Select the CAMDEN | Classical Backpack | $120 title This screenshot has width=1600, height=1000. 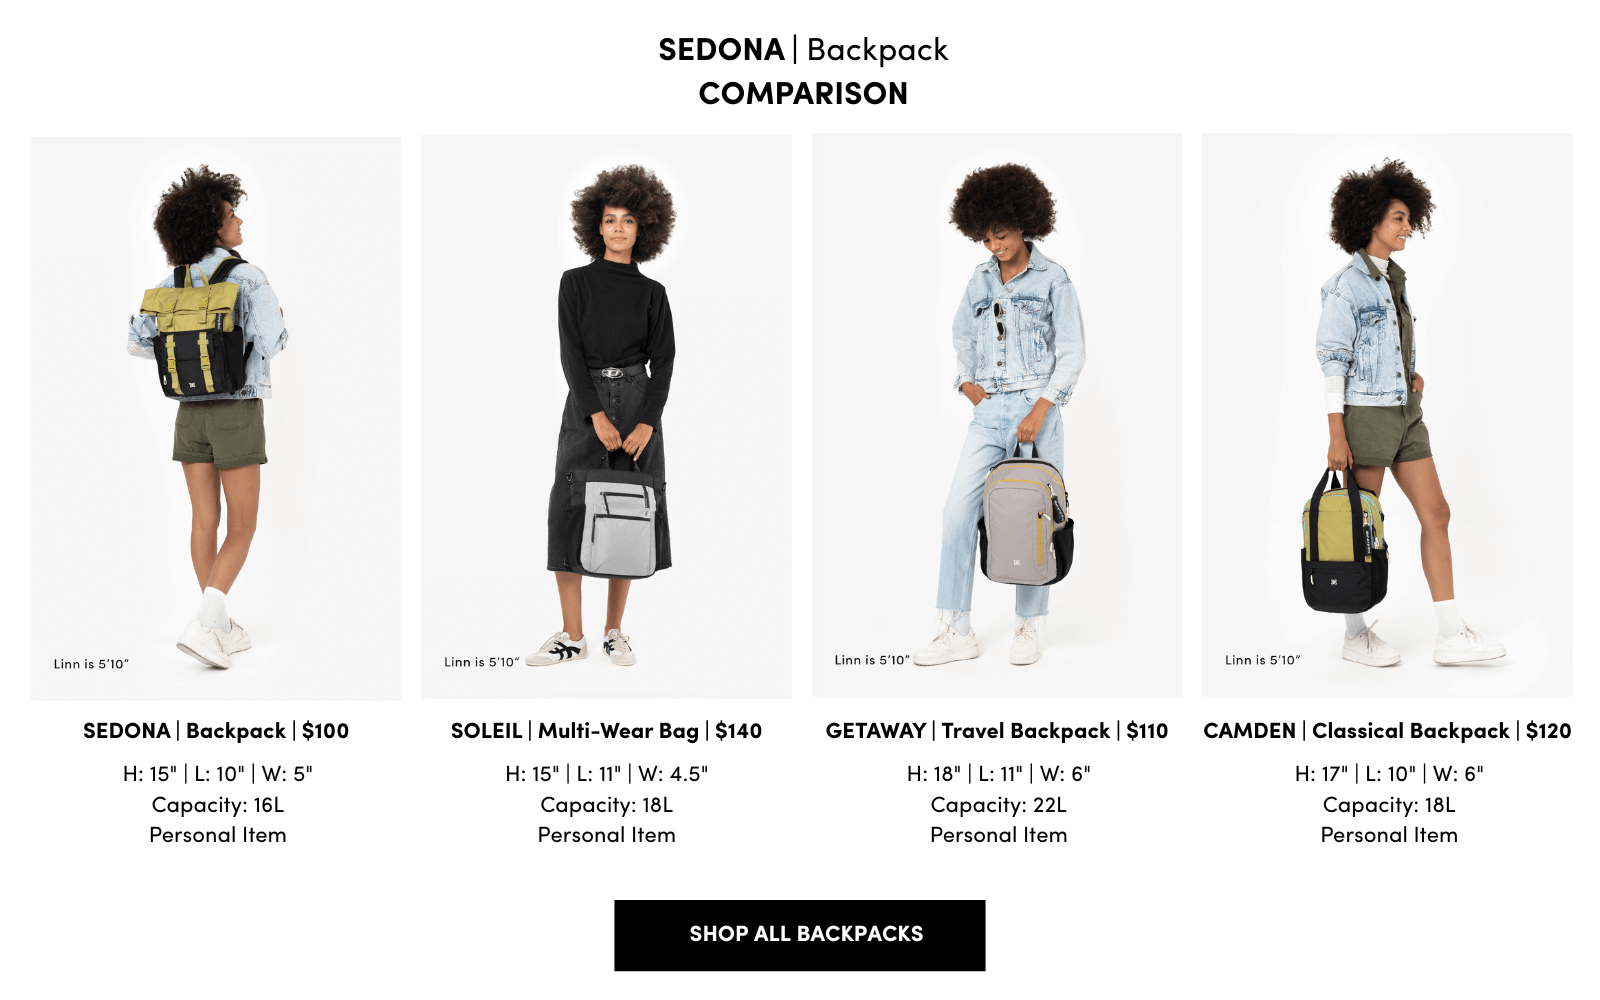(1387, 731)
